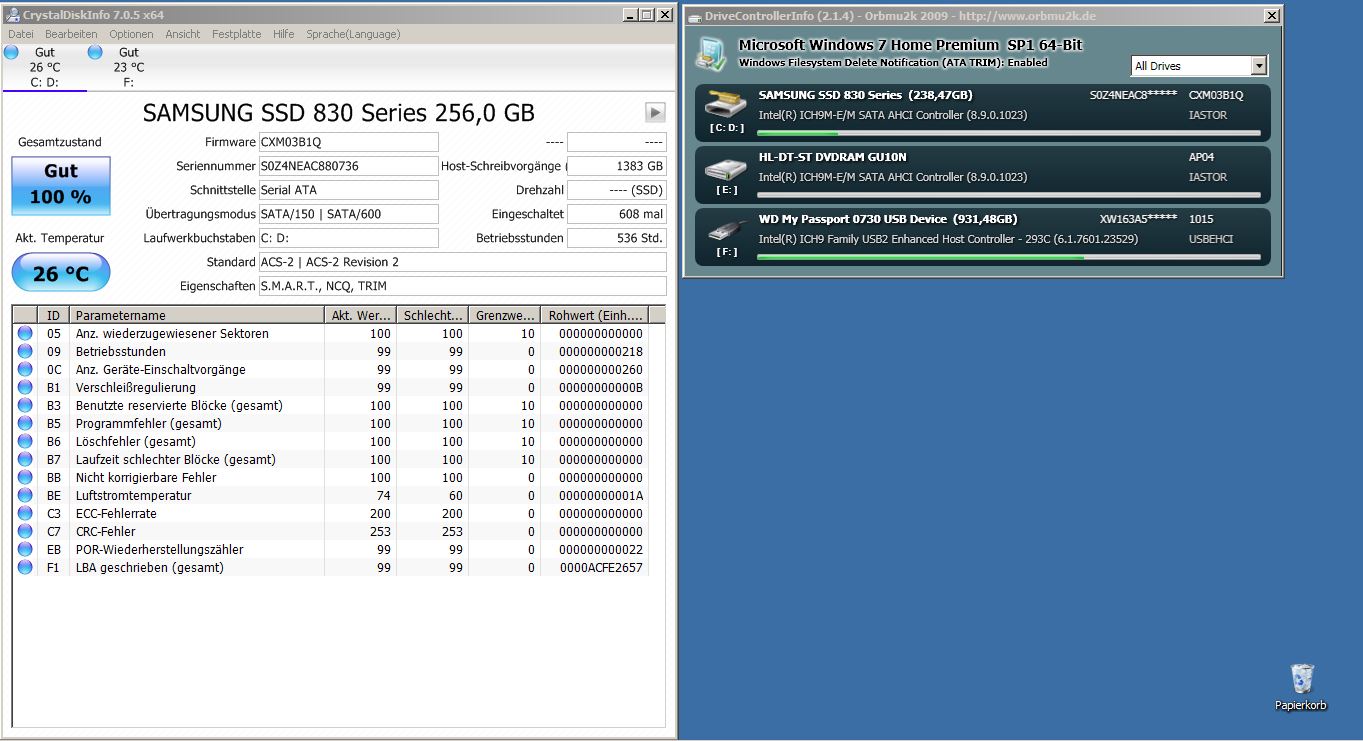Screen dimensions: 1363x741
Task: Open the Sprache(Language) menu
Action: pos(353,34)
